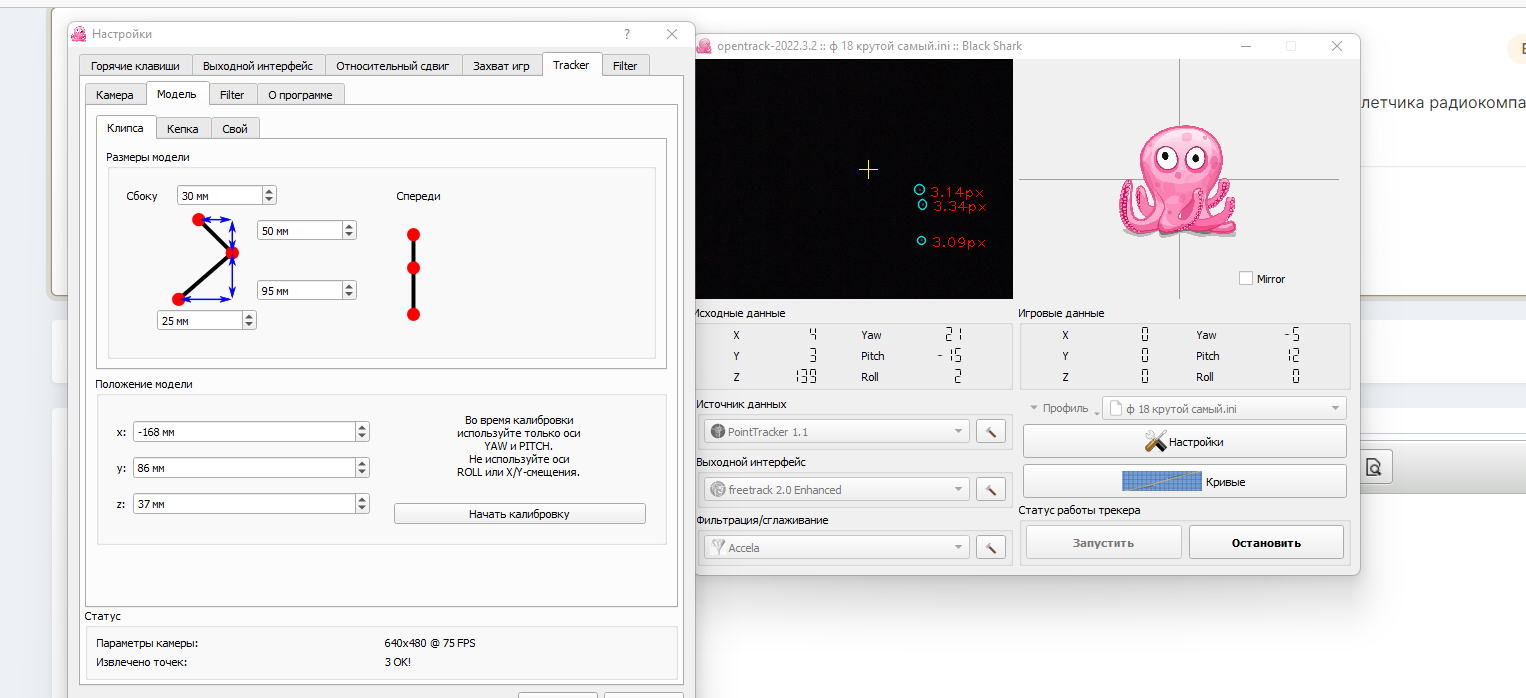Select the Клипса model tab
1526x698 pixels.
(x=126, y=128)
